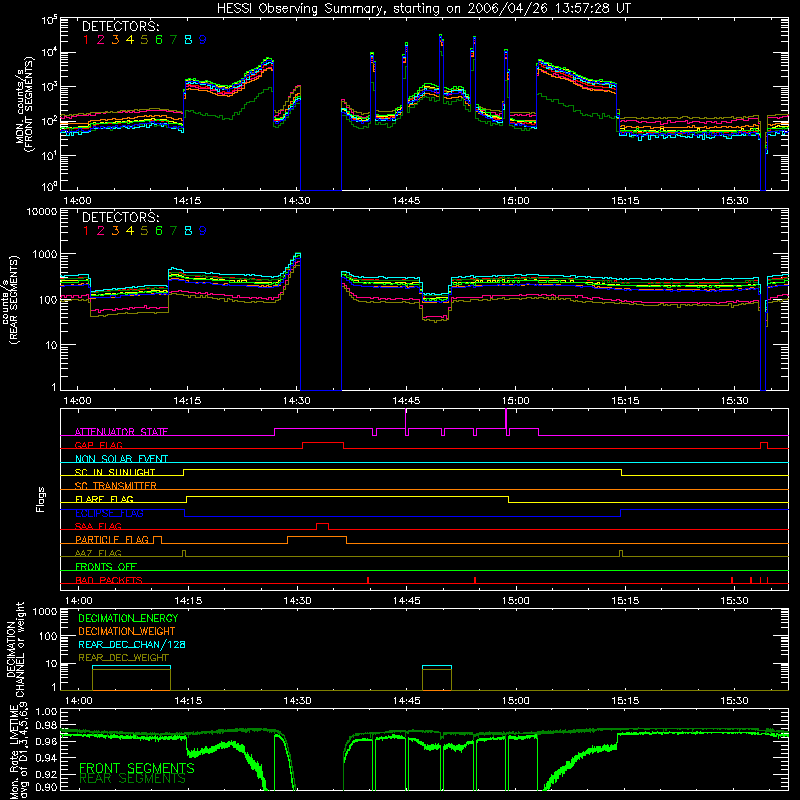Click the vertical Flags axis title

pos(41,499)
